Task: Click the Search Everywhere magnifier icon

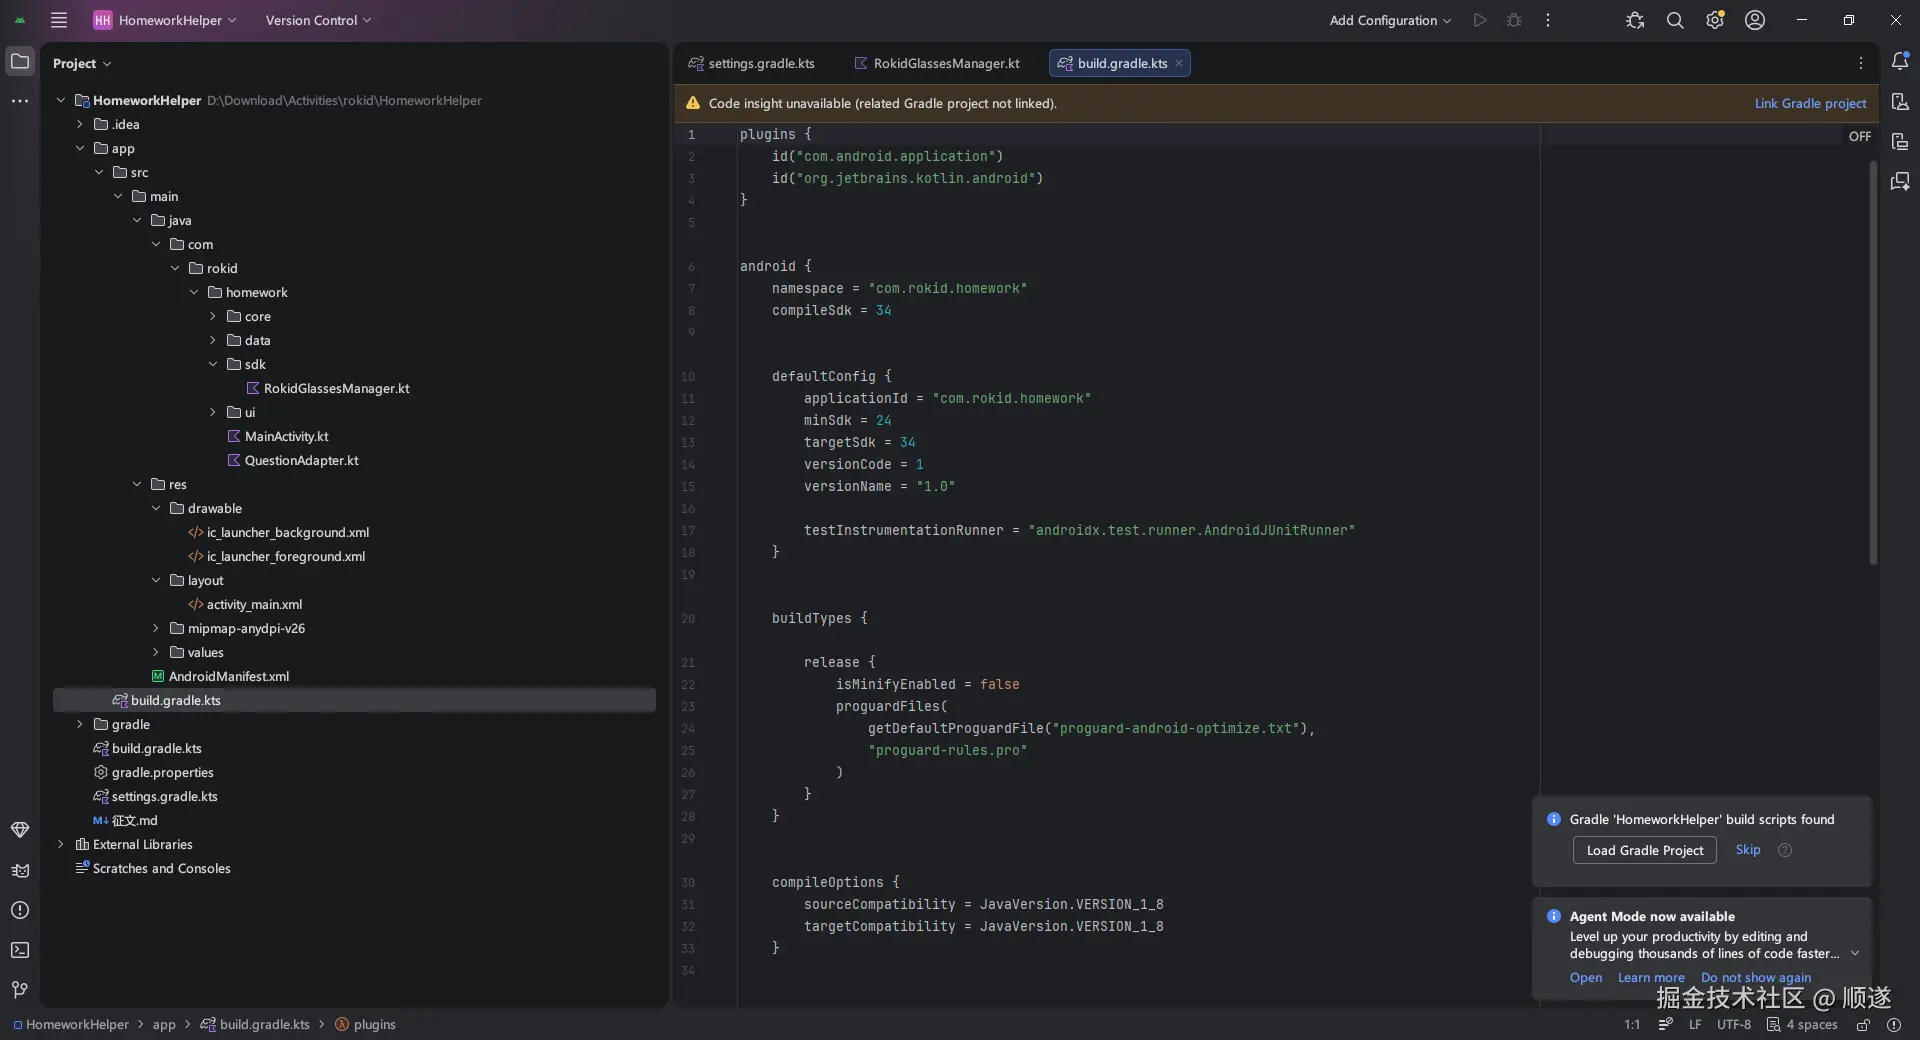Action: point(1675,20)
